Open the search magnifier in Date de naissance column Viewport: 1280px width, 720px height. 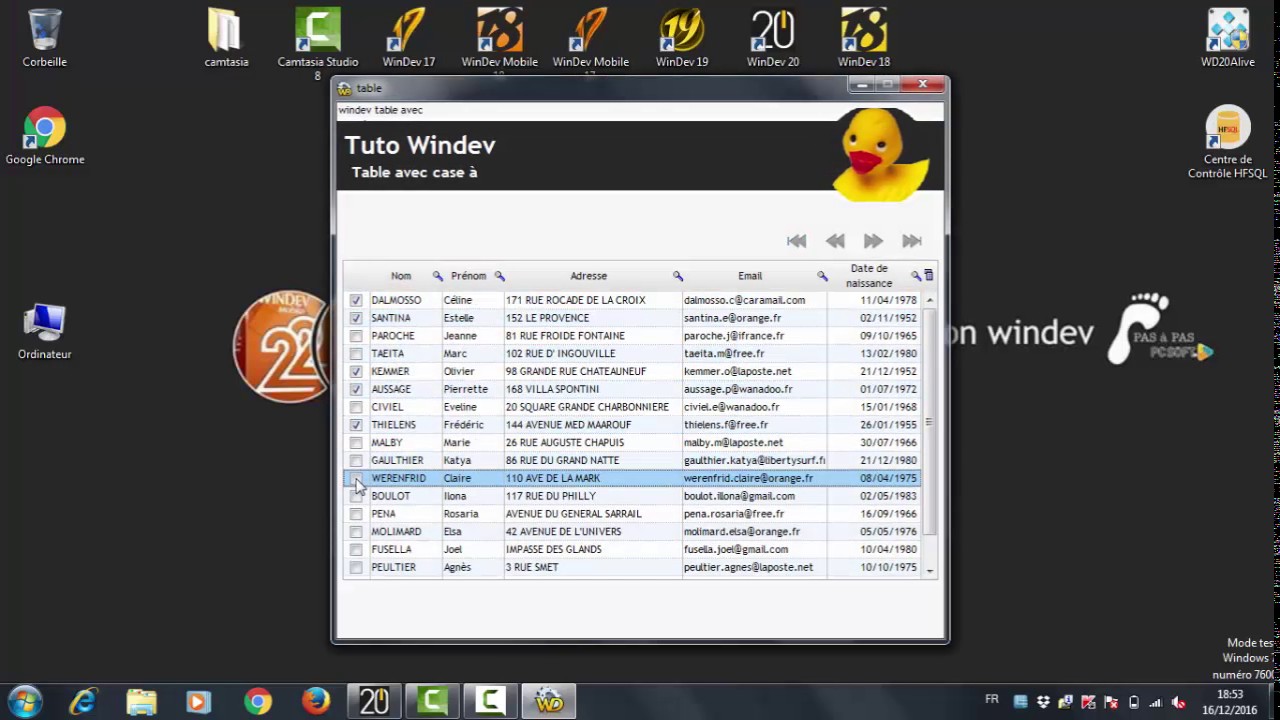(x=915, y=276)
